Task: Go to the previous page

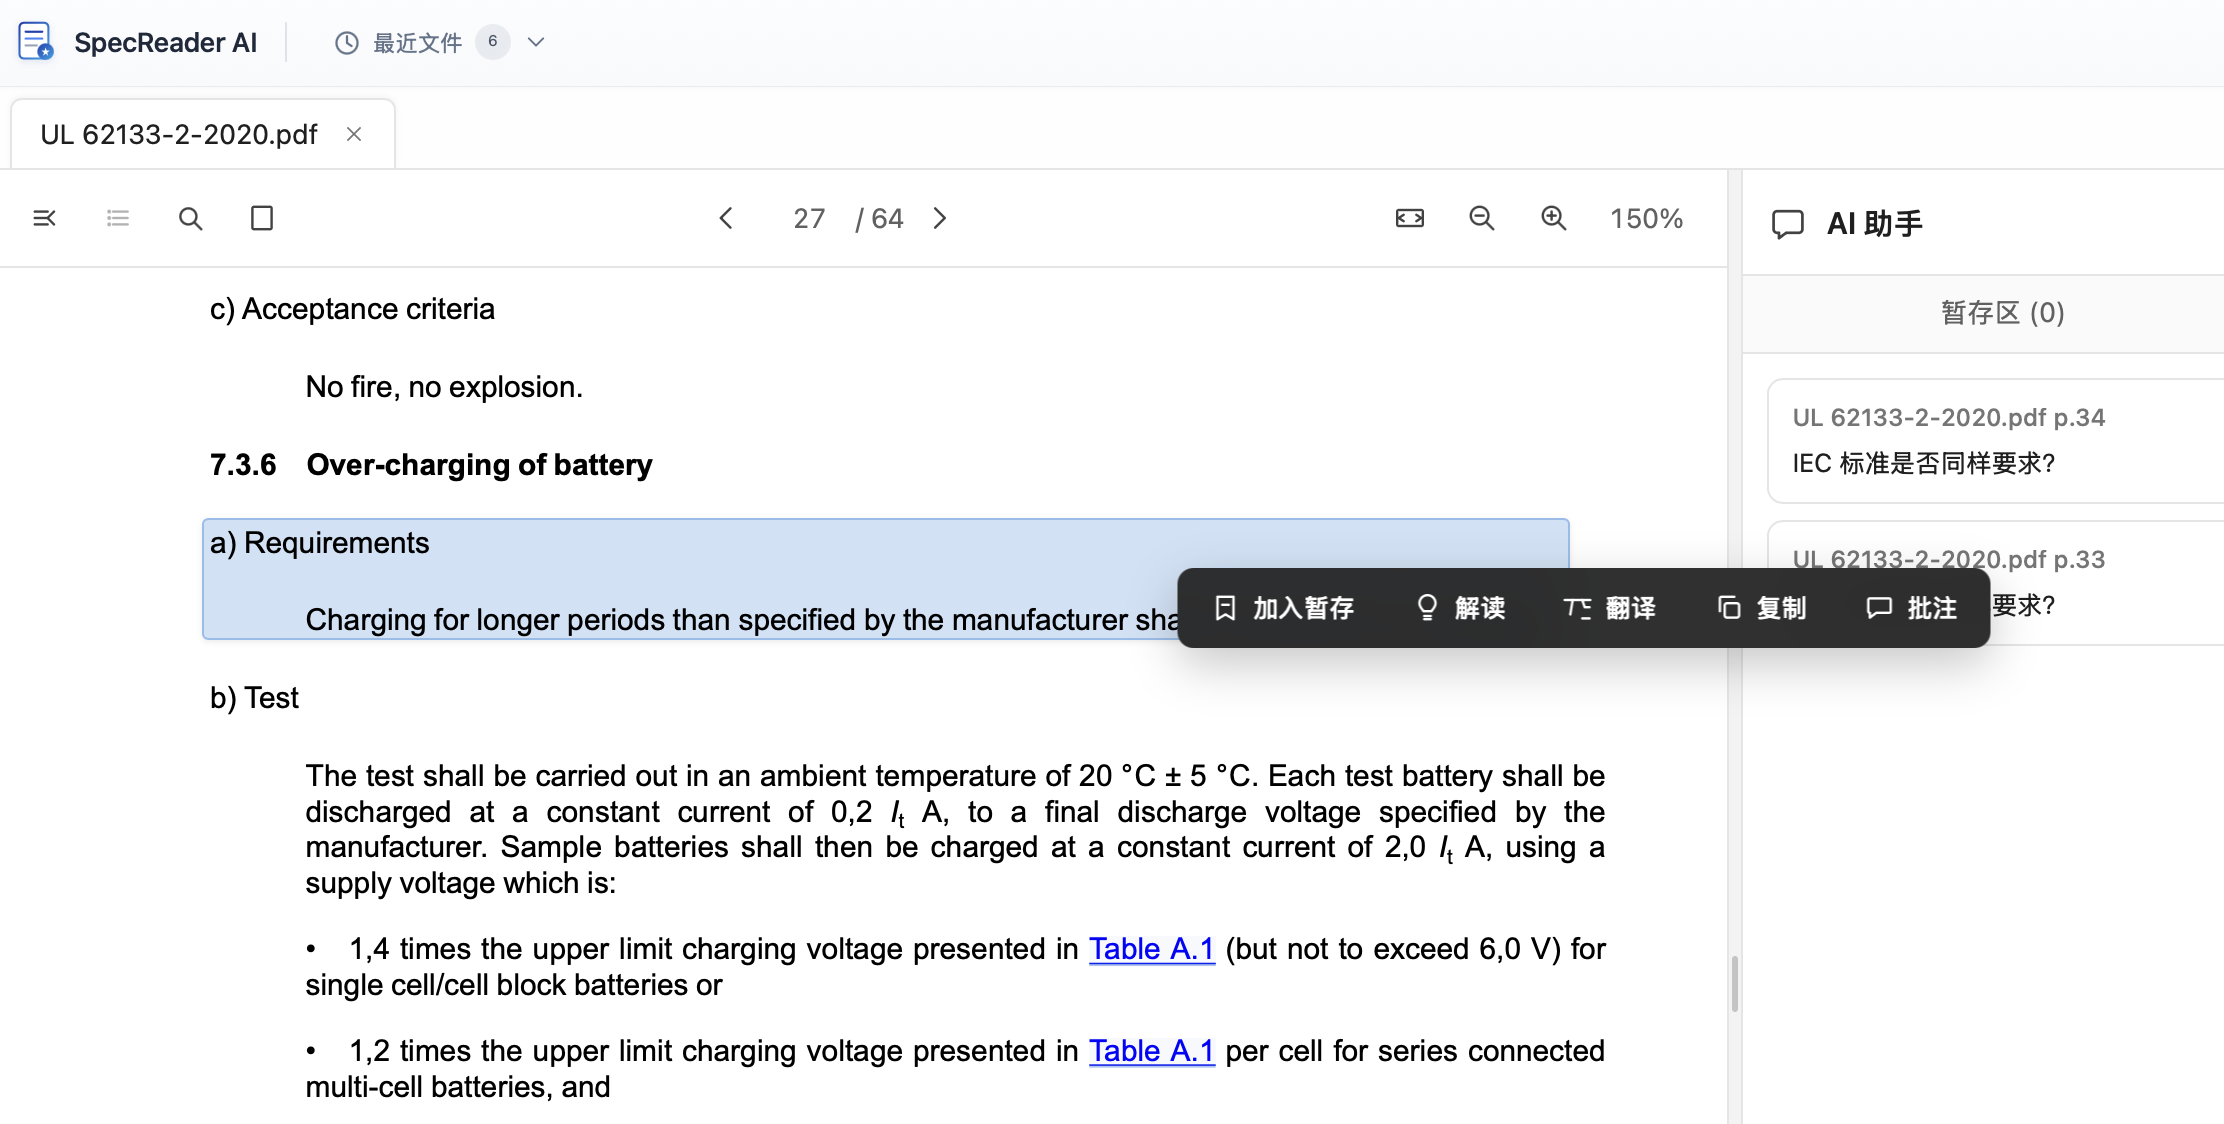Action: click(727, 218)
